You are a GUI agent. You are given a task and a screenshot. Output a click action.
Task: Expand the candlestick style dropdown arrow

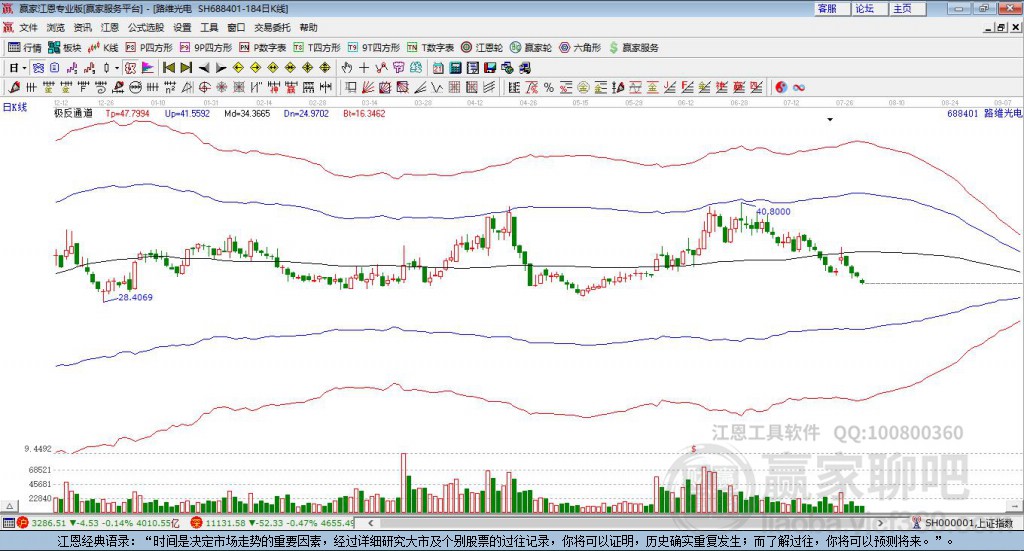tap(117, 68)
